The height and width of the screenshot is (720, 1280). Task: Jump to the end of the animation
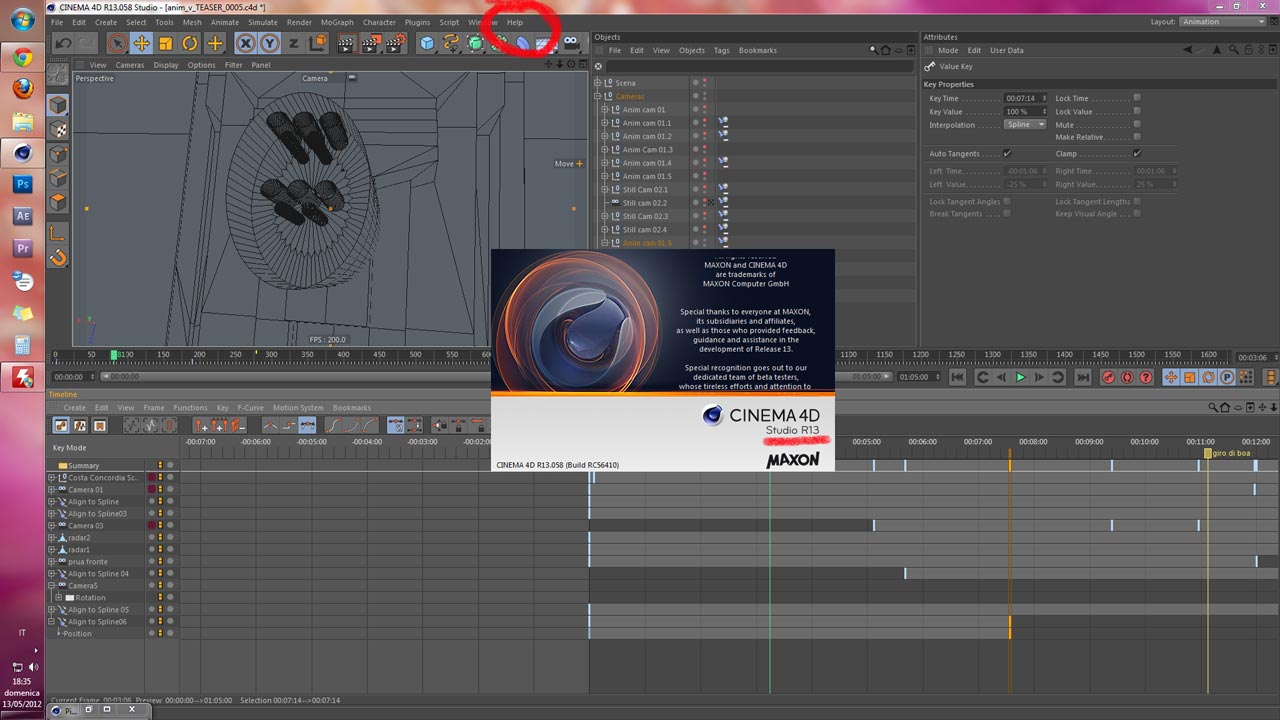1082,377
